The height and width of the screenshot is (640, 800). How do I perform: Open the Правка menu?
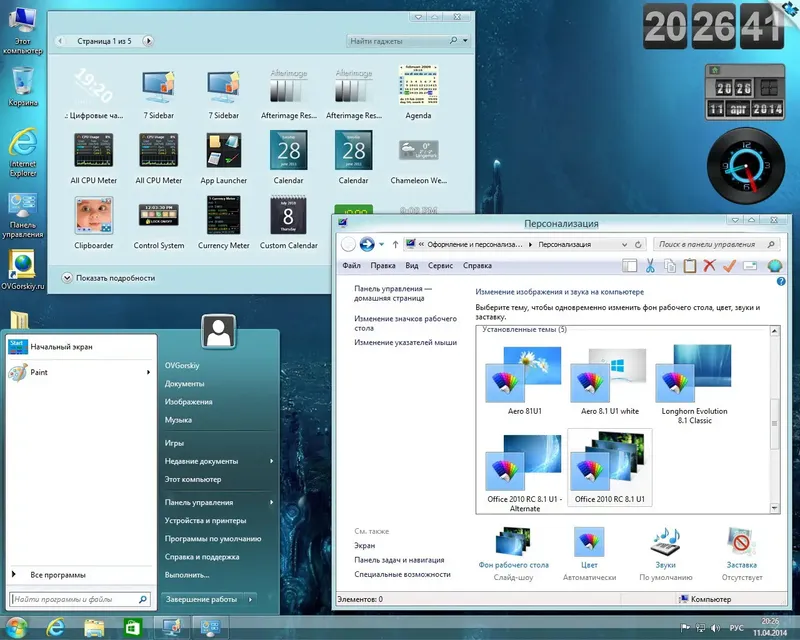383,265
